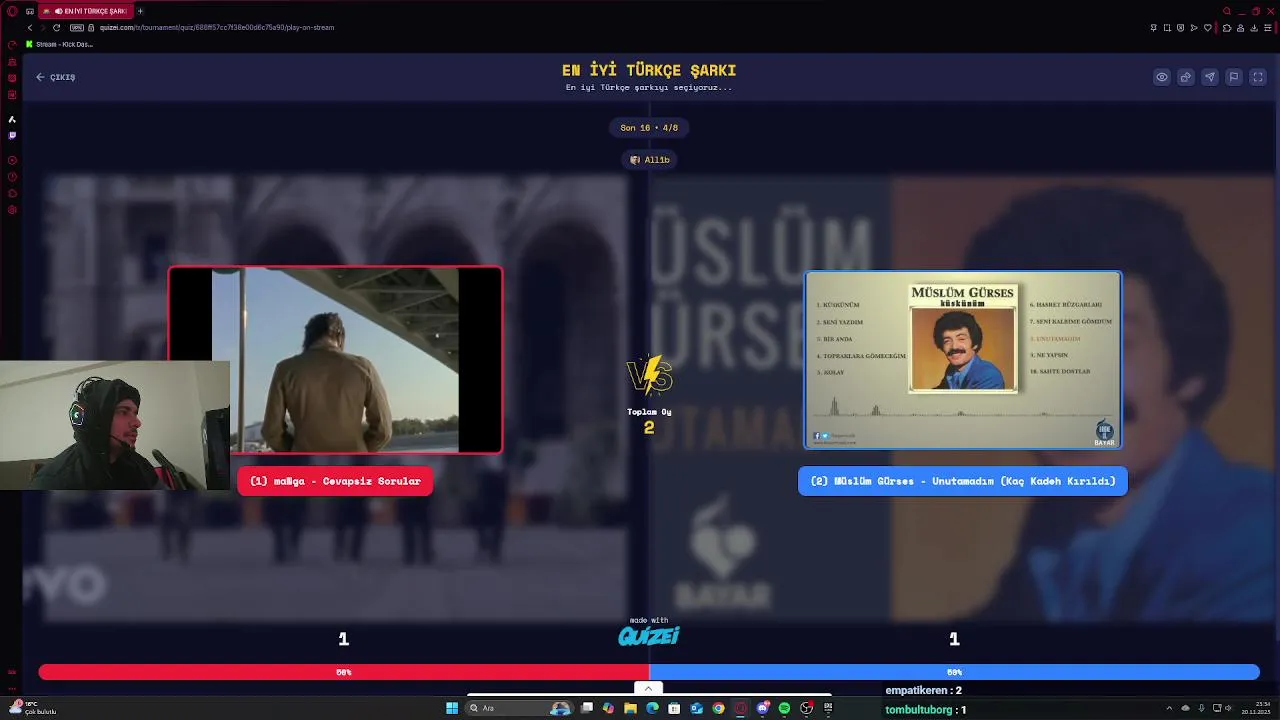Report quiz with the flag icon
The height and width of the screenshot is (720, 1280).
[1234, 77]
